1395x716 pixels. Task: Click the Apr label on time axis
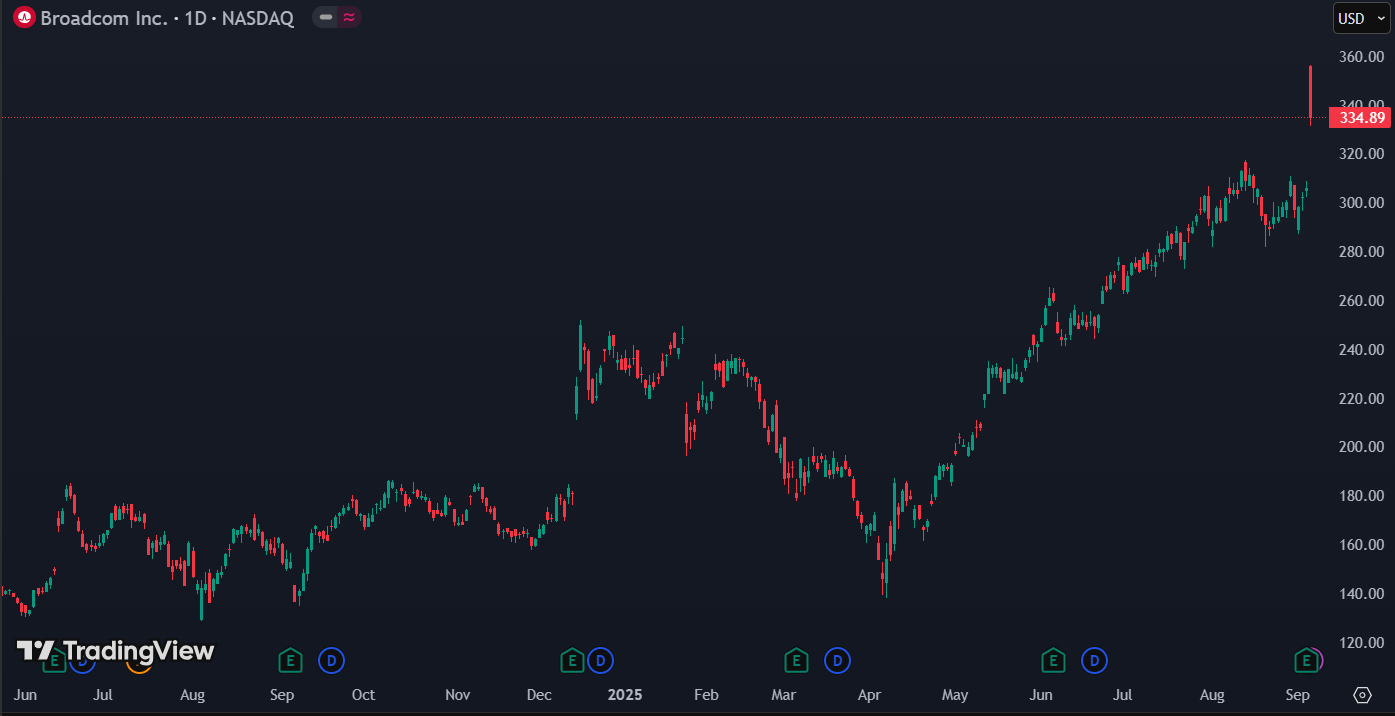point(869,695)
